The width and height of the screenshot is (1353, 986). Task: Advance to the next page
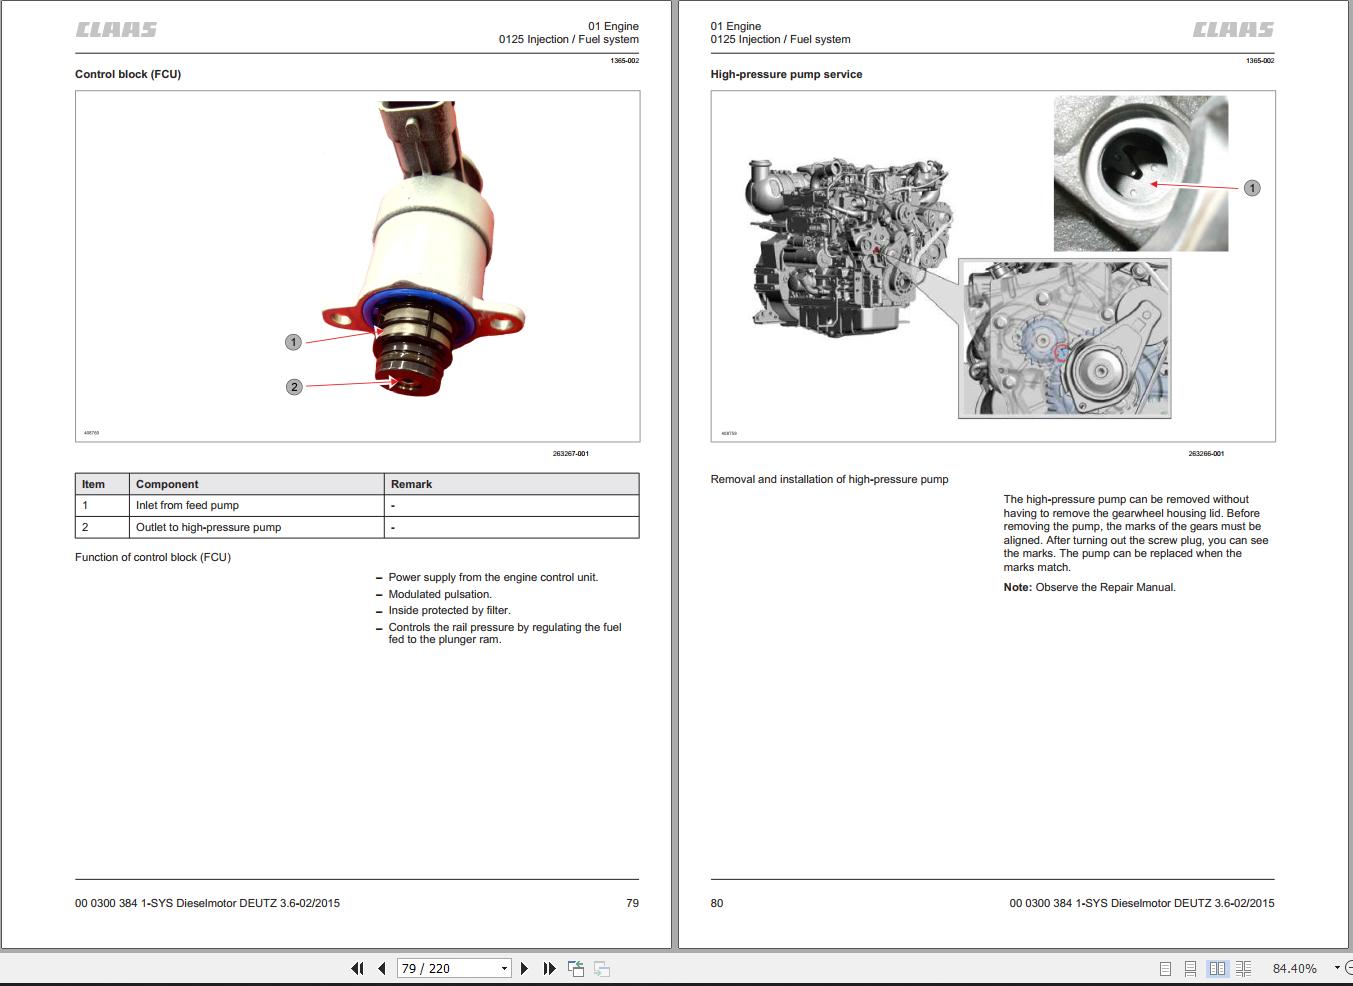tap(524, 968)
